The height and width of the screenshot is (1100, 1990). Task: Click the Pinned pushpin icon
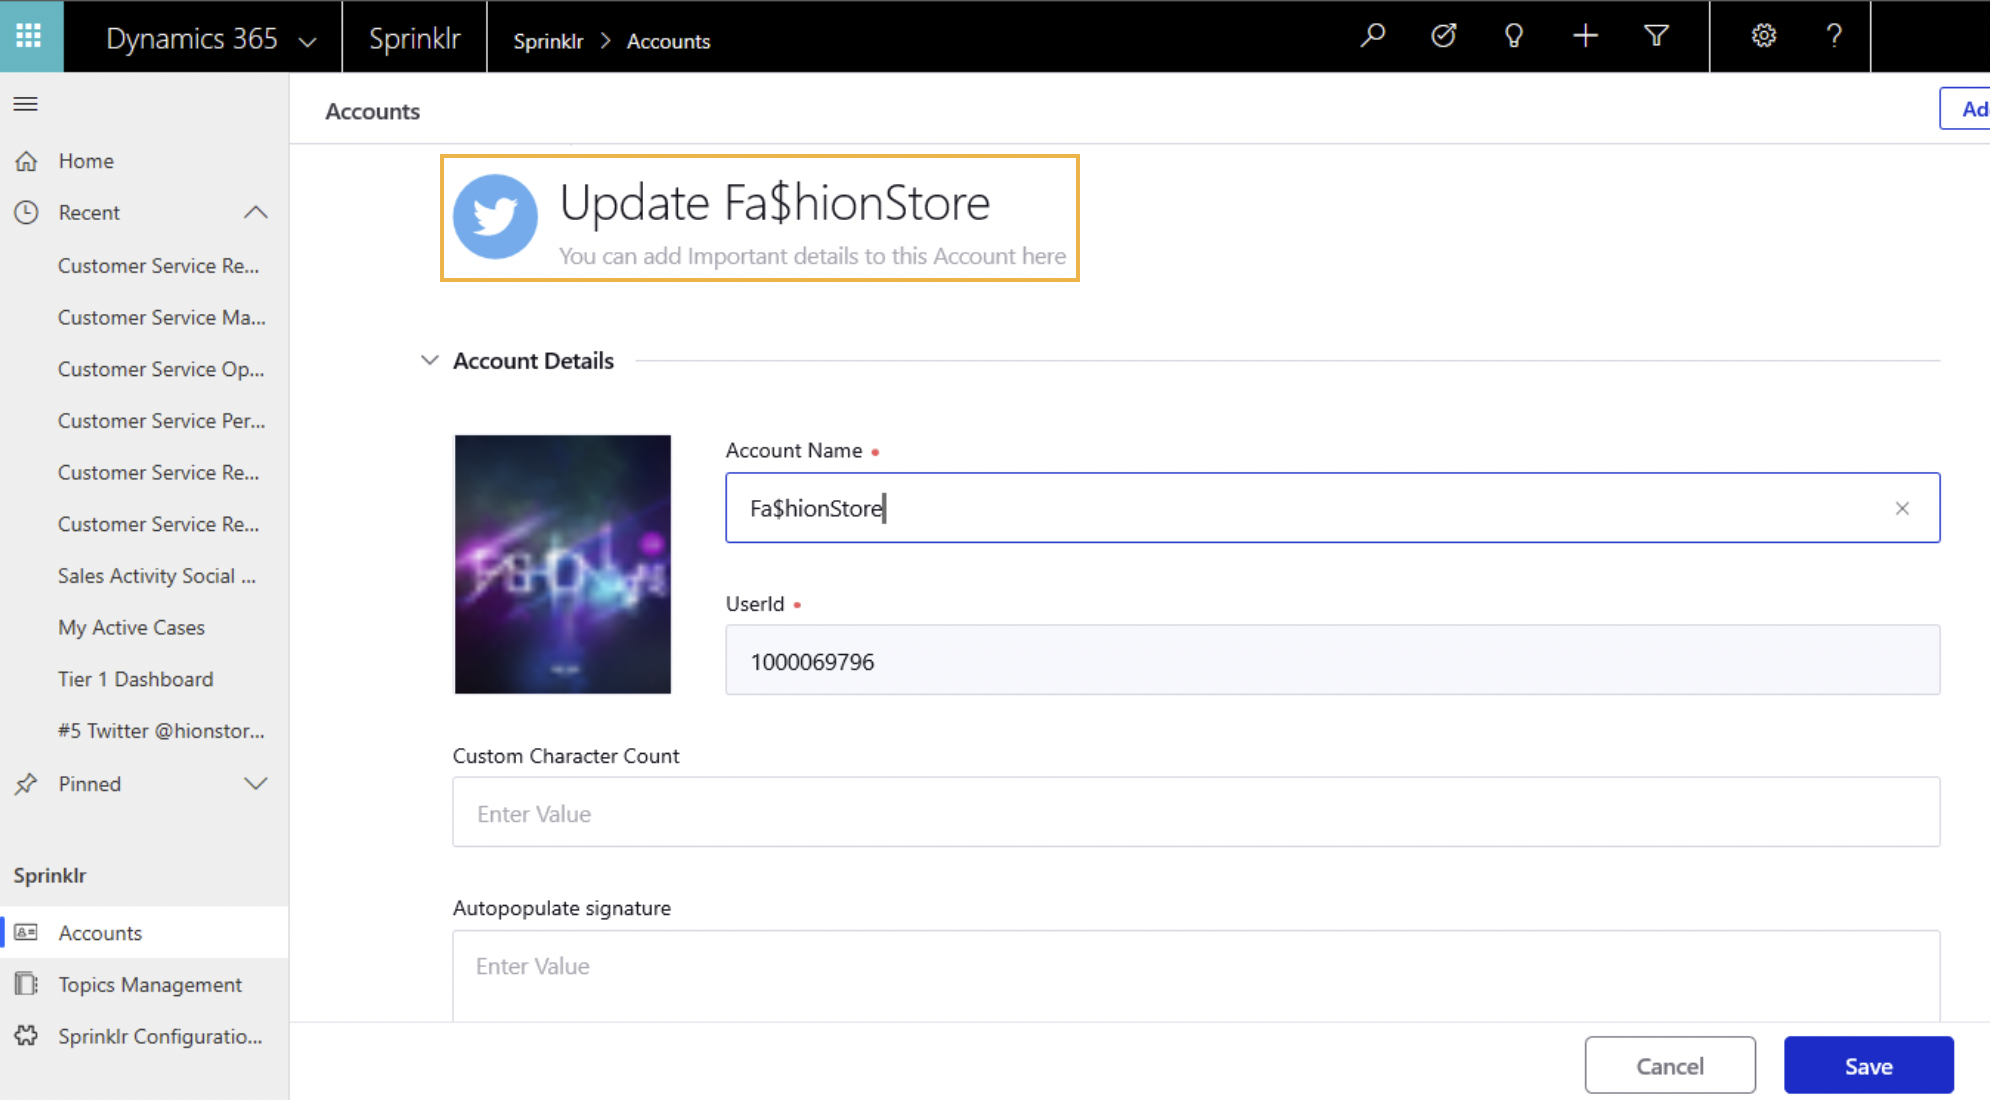click(27, 784)
